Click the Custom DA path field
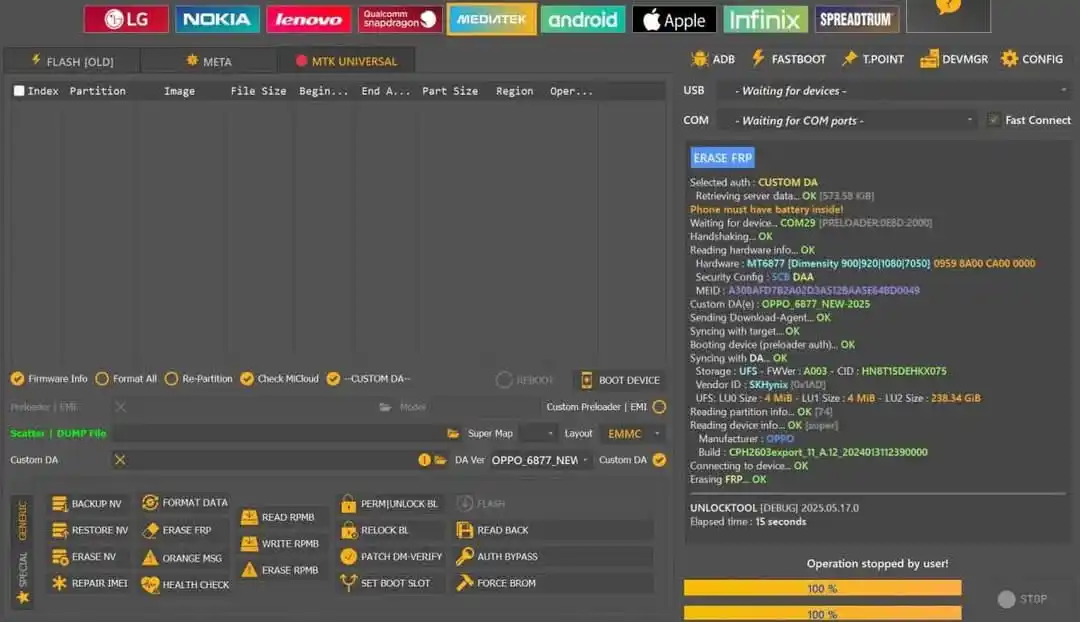The height and width of the screenshot is (622, 1080). click(x=272, y=459)
